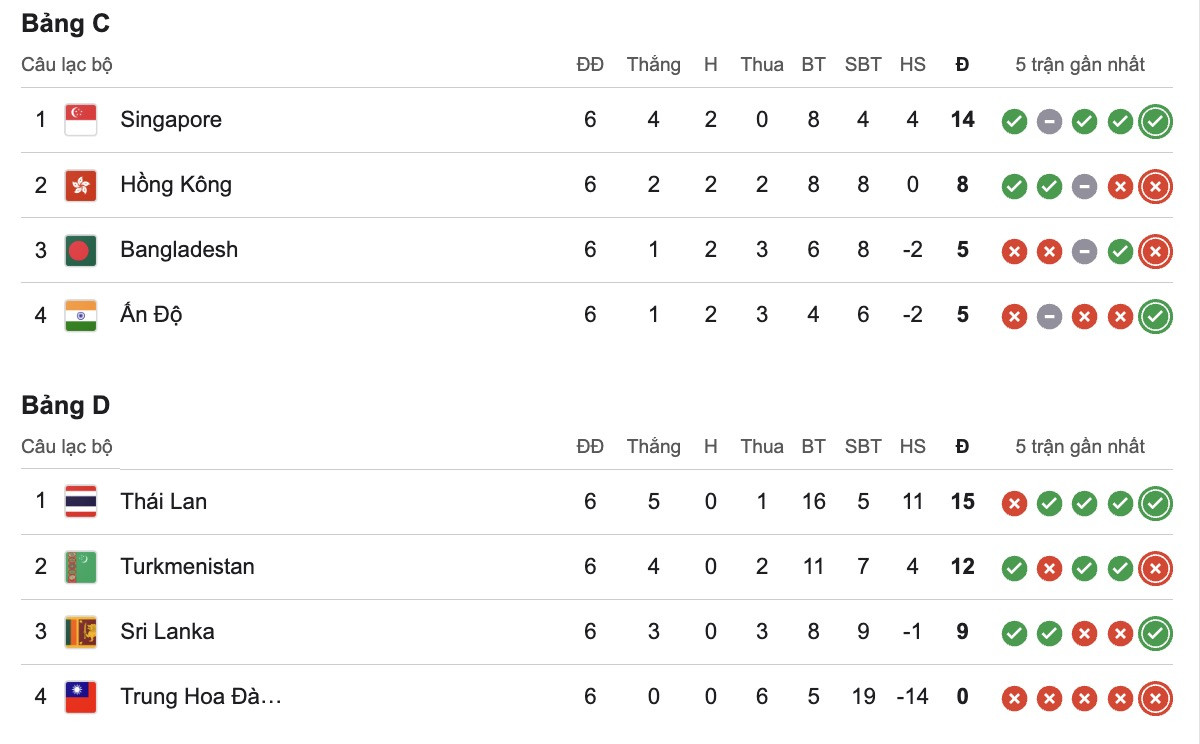This screenshot has height=744, width=1200.
Task: Open the Turkmenistan team link
Action: pyautogui.click(x=187, y=566)
